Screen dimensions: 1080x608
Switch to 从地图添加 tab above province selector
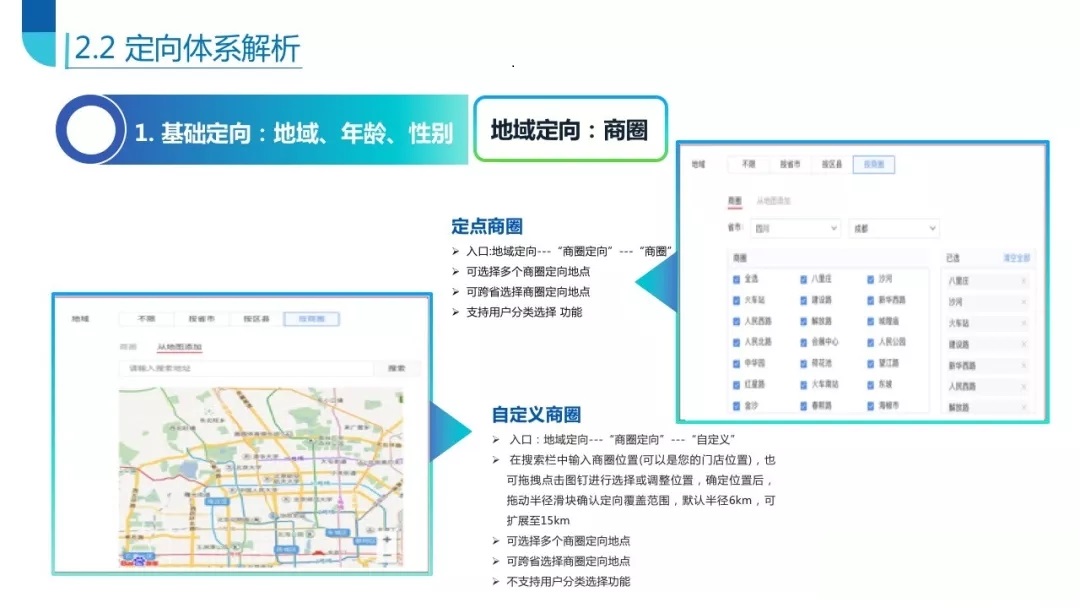point(774,201)
